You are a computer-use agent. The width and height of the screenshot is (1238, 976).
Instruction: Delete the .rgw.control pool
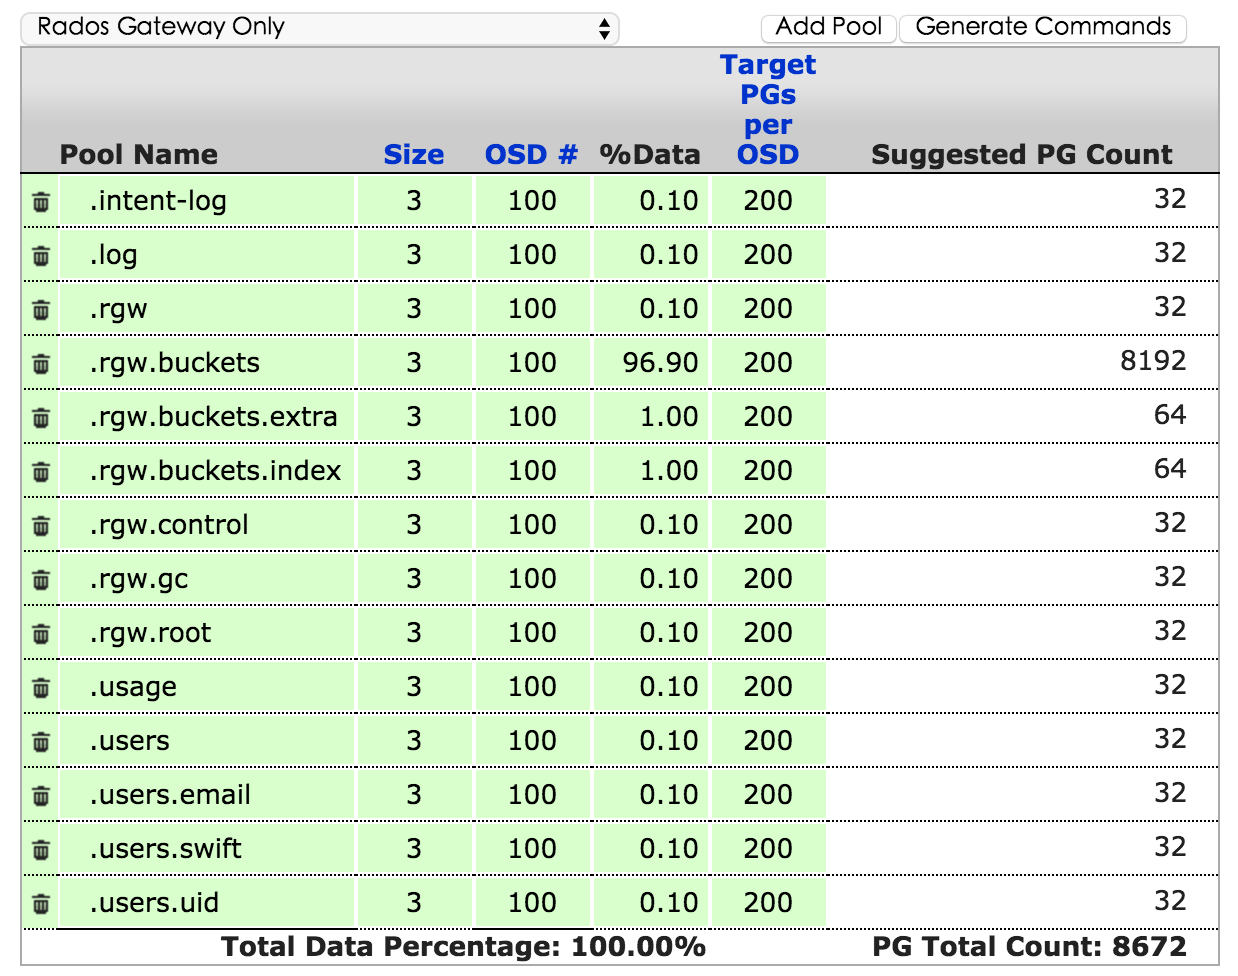coord(41,526)
